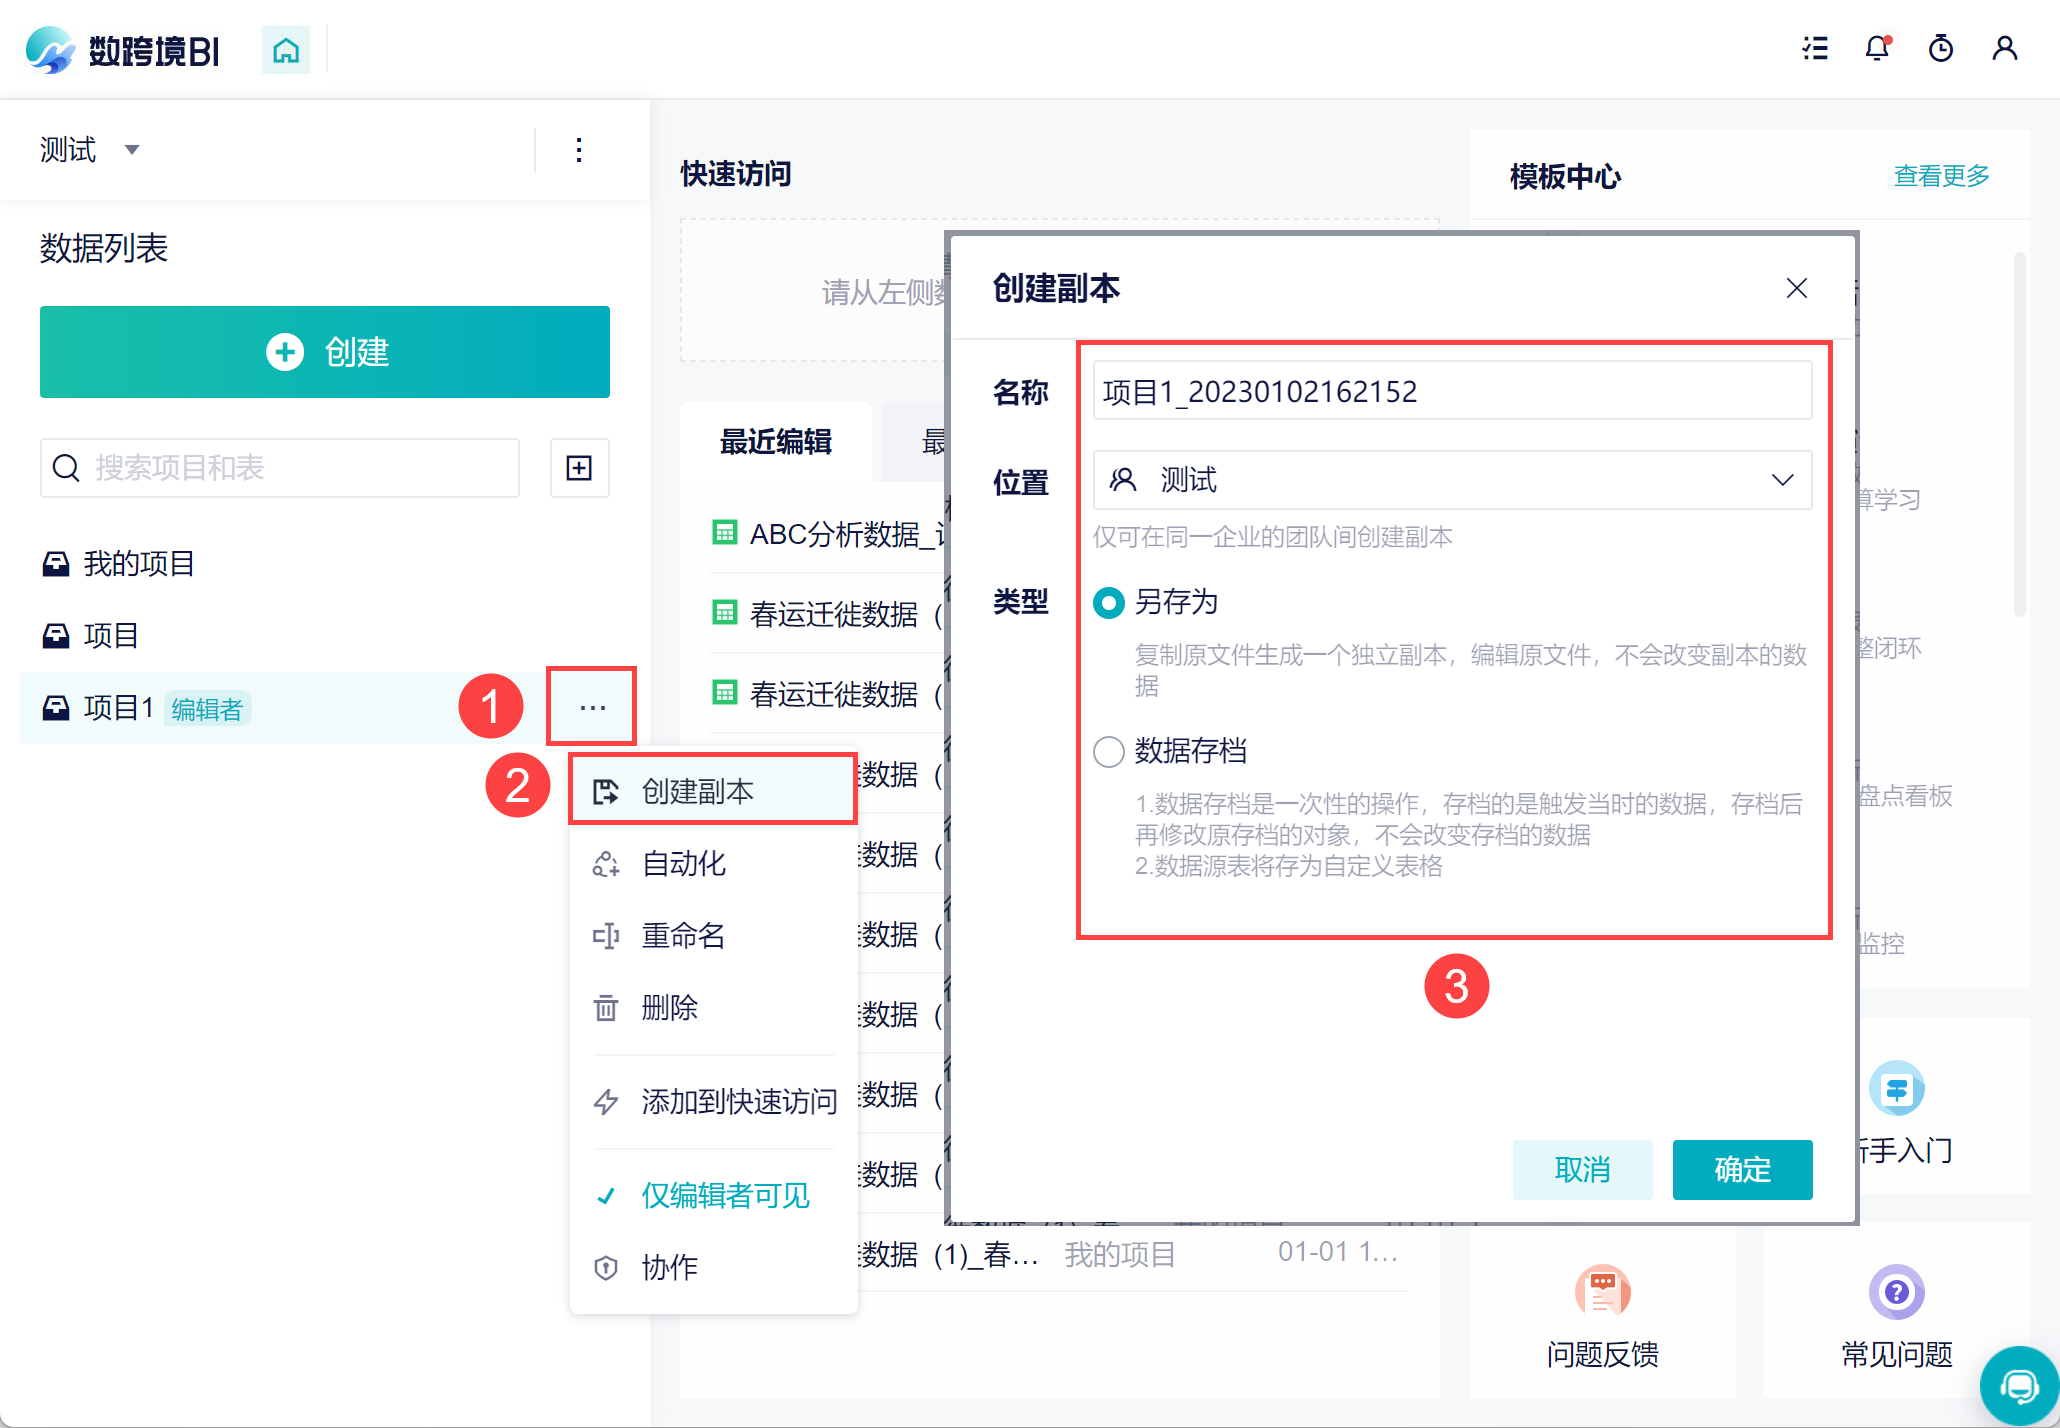The width and height of the screenshot is (2060, 1428).
Task: Open the 查看更多 link
Action: pyautogui.click(x=1941, y=176)
